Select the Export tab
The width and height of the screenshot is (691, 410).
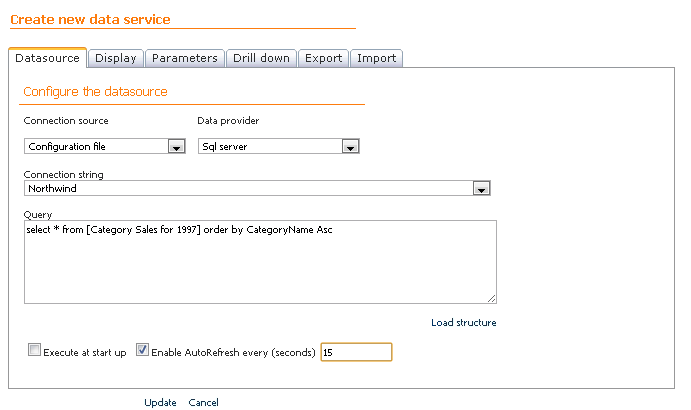coord(324,58)
